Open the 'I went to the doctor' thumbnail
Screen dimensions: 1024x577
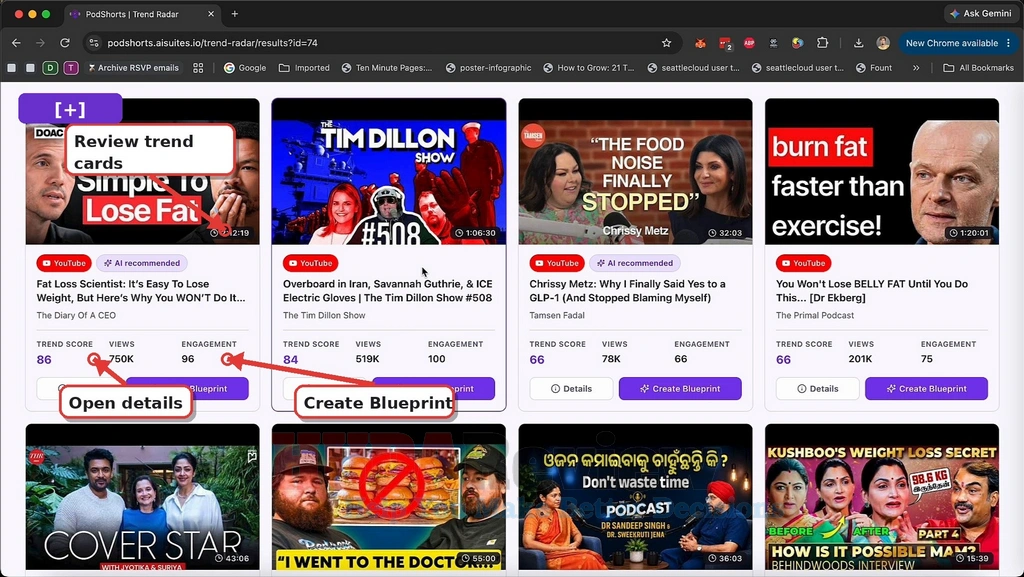(x=389, y=497)
